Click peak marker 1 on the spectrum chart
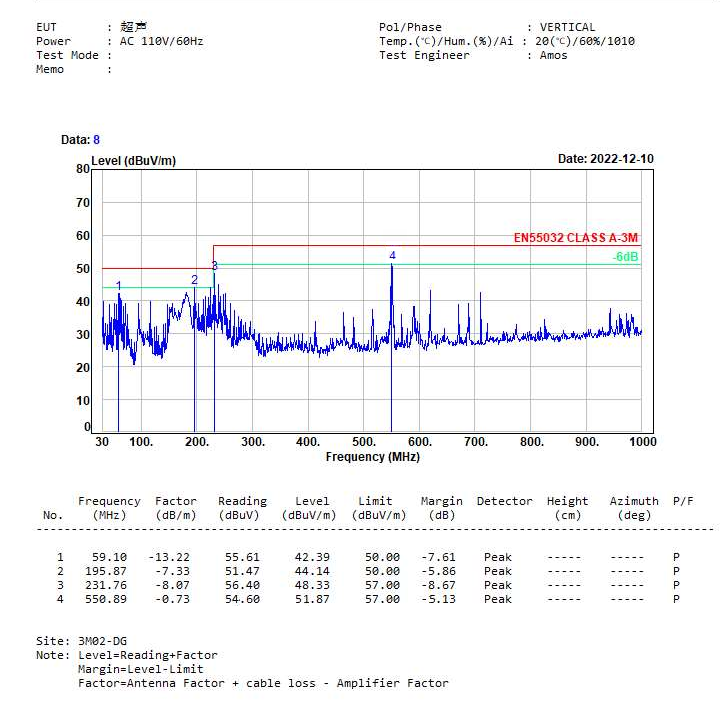 tap(119, 286)
